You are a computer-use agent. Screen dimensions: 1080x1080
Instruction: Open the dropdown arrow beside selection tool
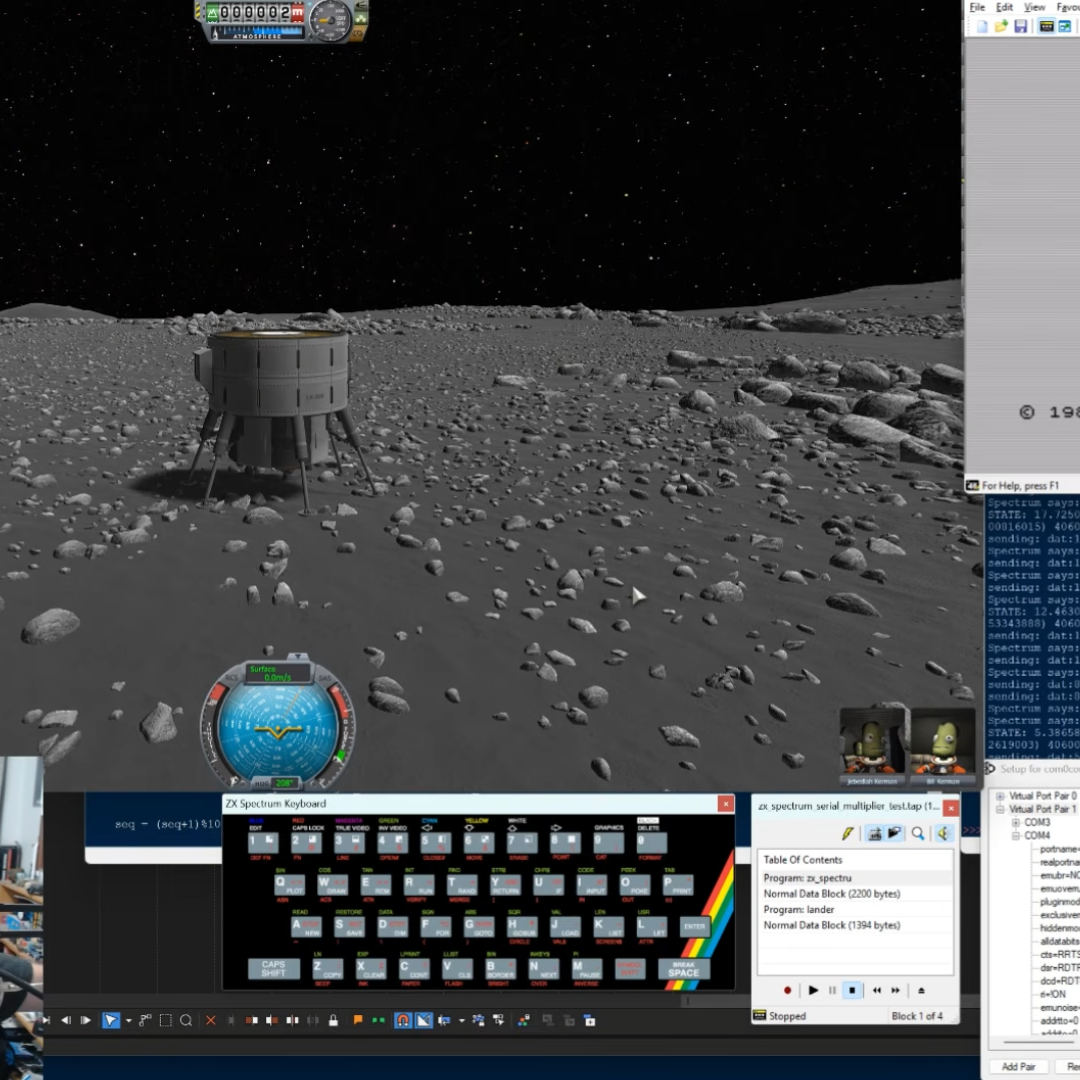pos(129,1021)
